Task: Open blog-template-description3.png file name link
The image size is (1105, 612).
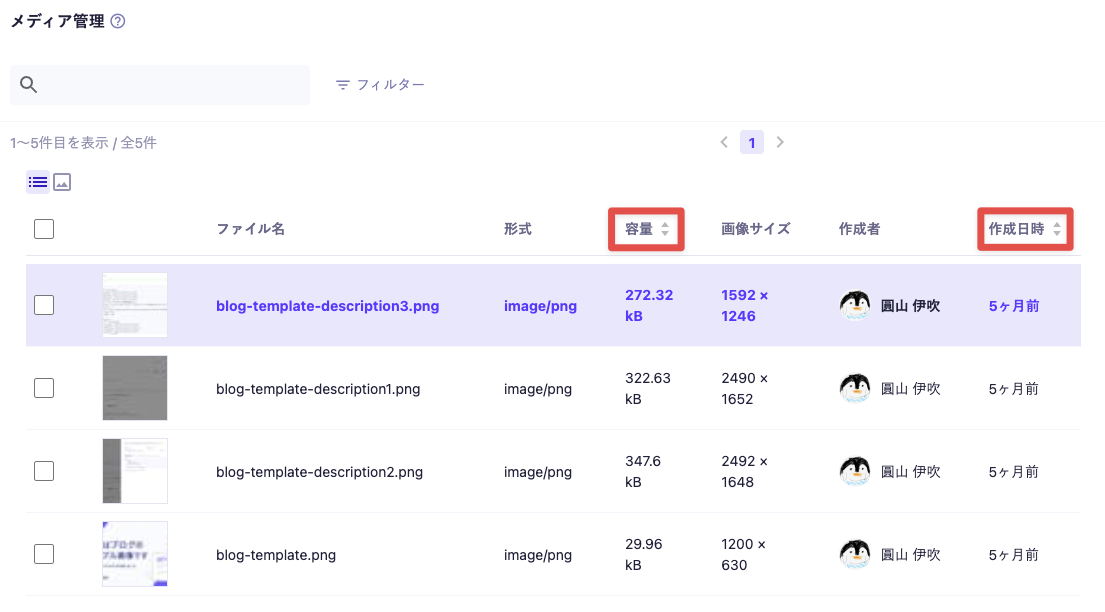Action: tap(327, 306)
